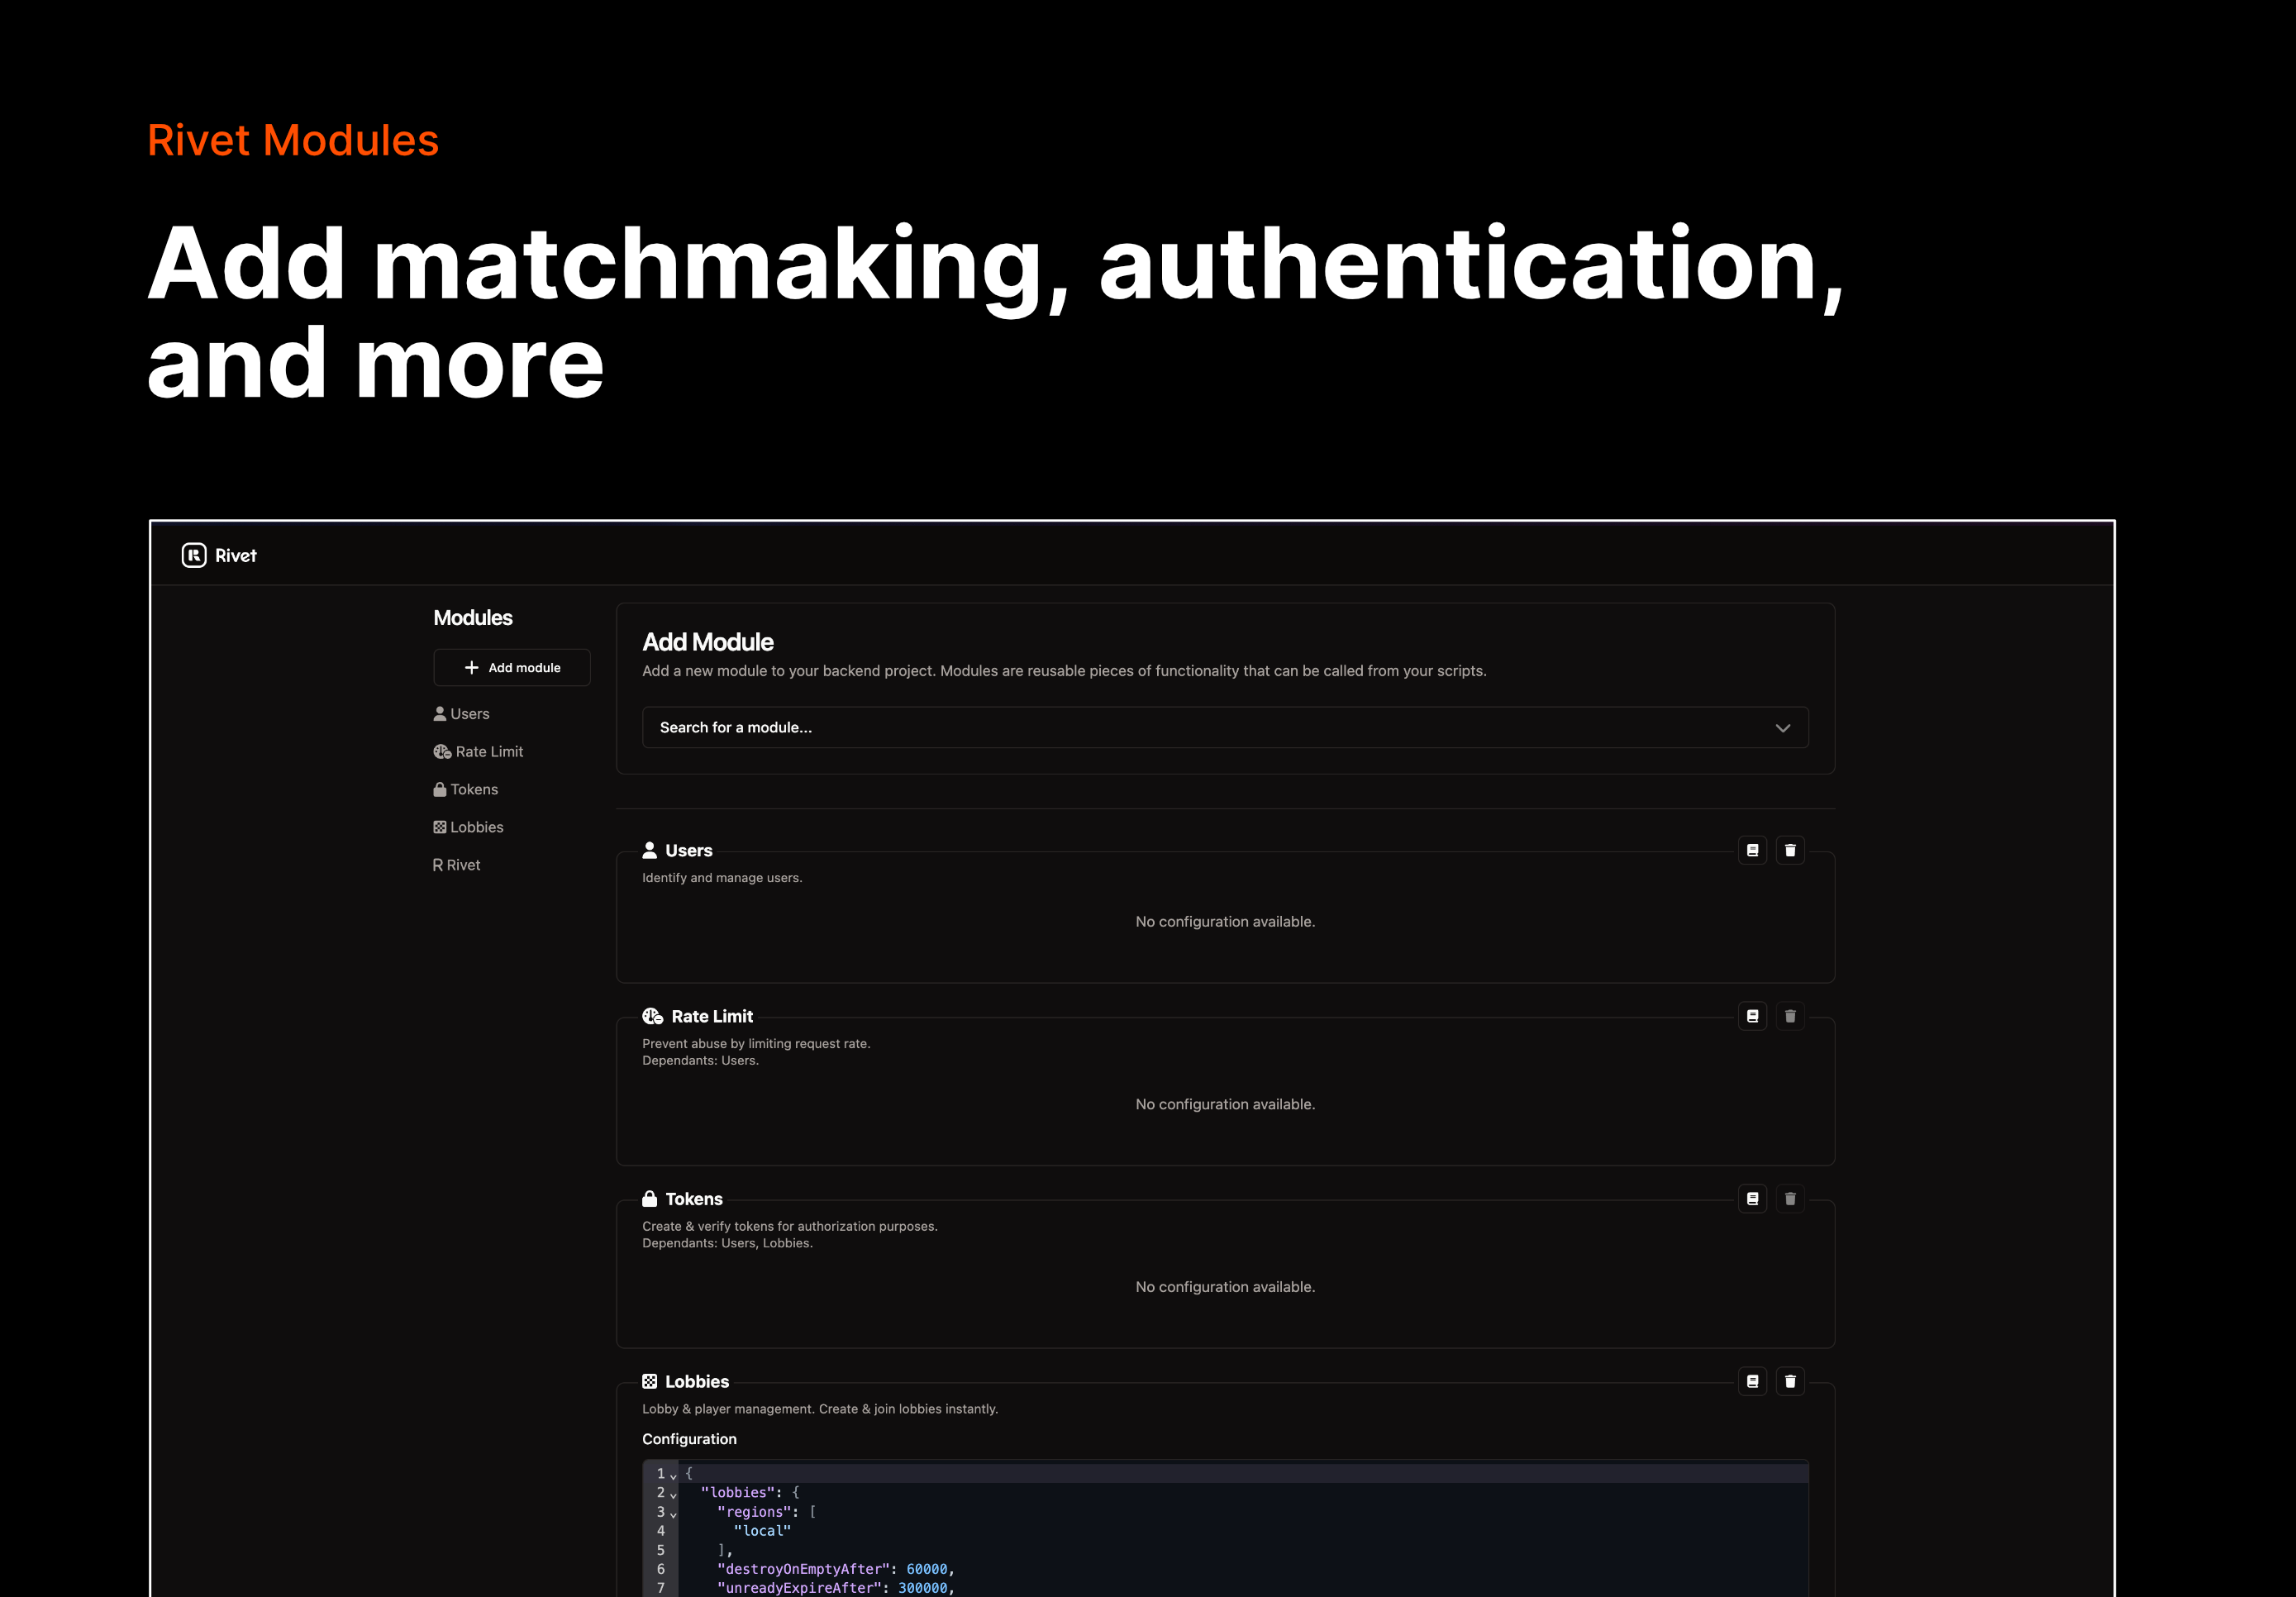The image size is (2296, 1597).
Task: Click the Lobbies card heading
Action: [x=697, y=1382]
